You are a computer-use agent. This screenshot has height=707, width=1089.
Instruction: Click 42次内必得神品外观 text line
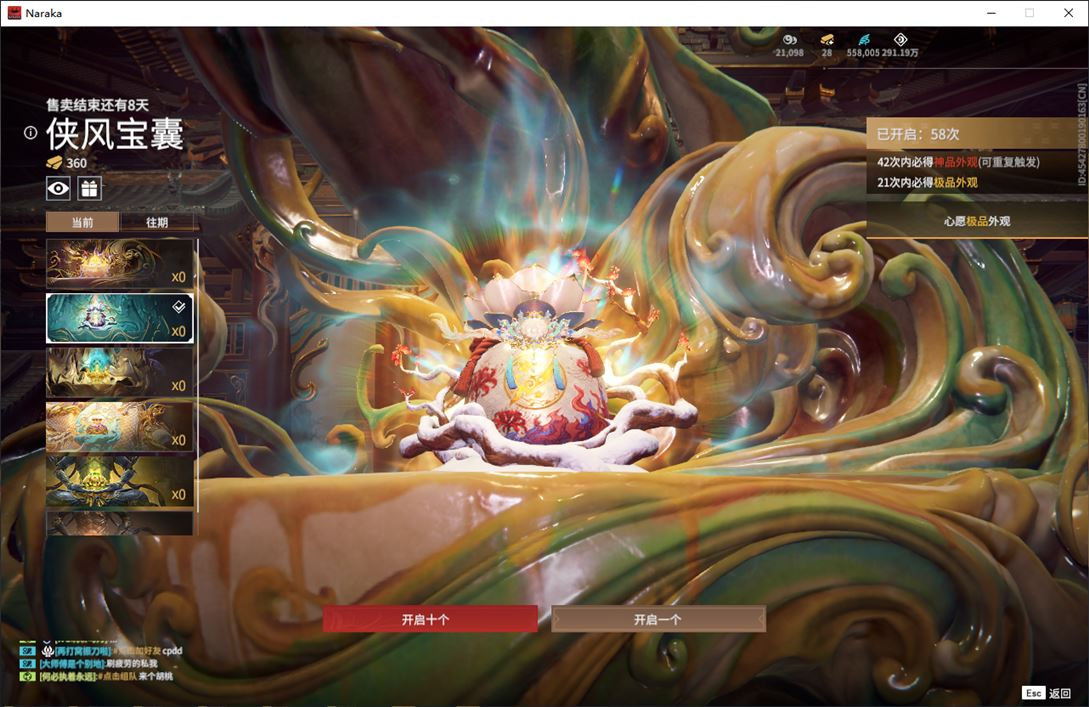pyautogui.click(x=958, y=162)
